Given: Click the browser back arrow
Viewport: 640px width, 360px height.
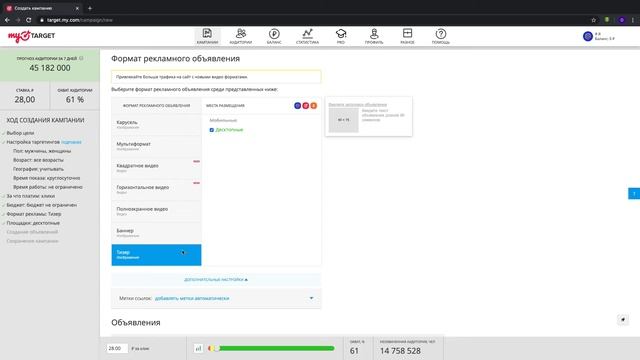Looking at the screenshot, I should click(x=7, y=20).
